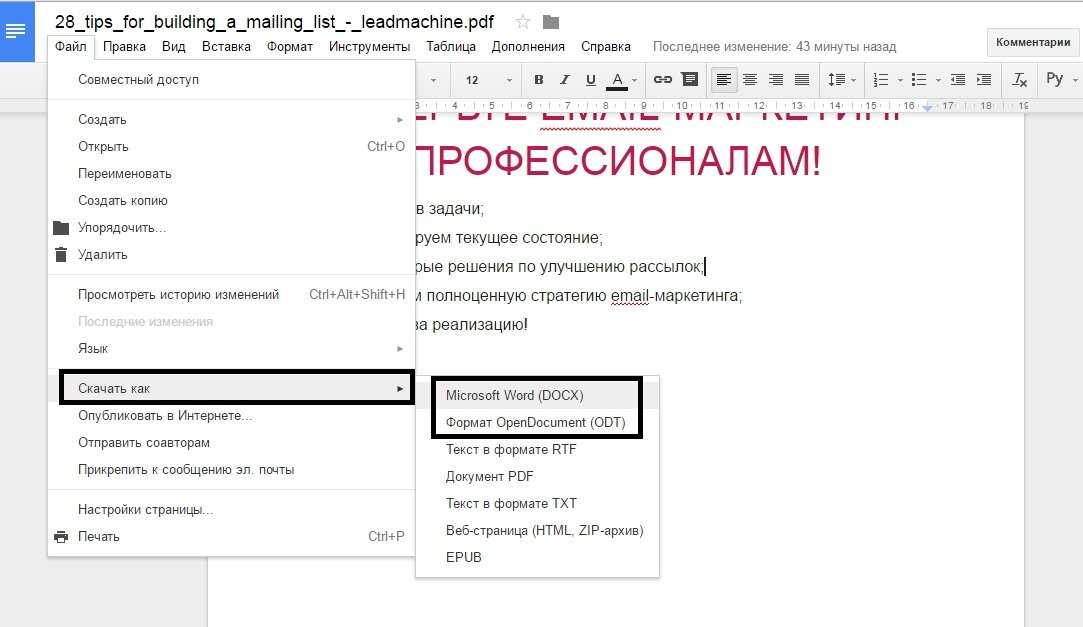Download as Формат OpenDocument (ODT)
This screenshot has width=1083, height=627.
(537, 423)
